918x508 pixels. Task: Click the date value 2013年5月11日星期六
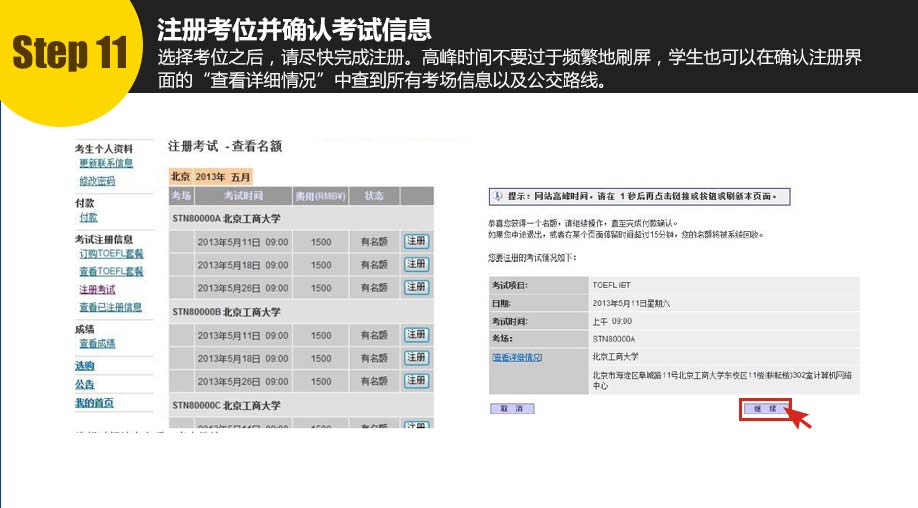(631, 303)
